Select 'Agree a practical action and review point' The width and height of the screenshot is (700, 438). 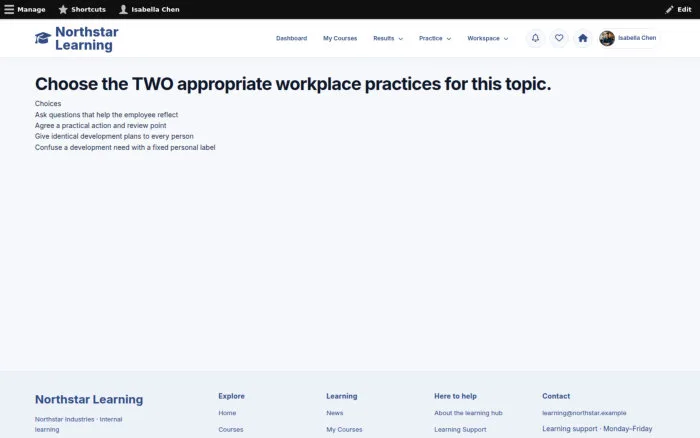point(100,125)
